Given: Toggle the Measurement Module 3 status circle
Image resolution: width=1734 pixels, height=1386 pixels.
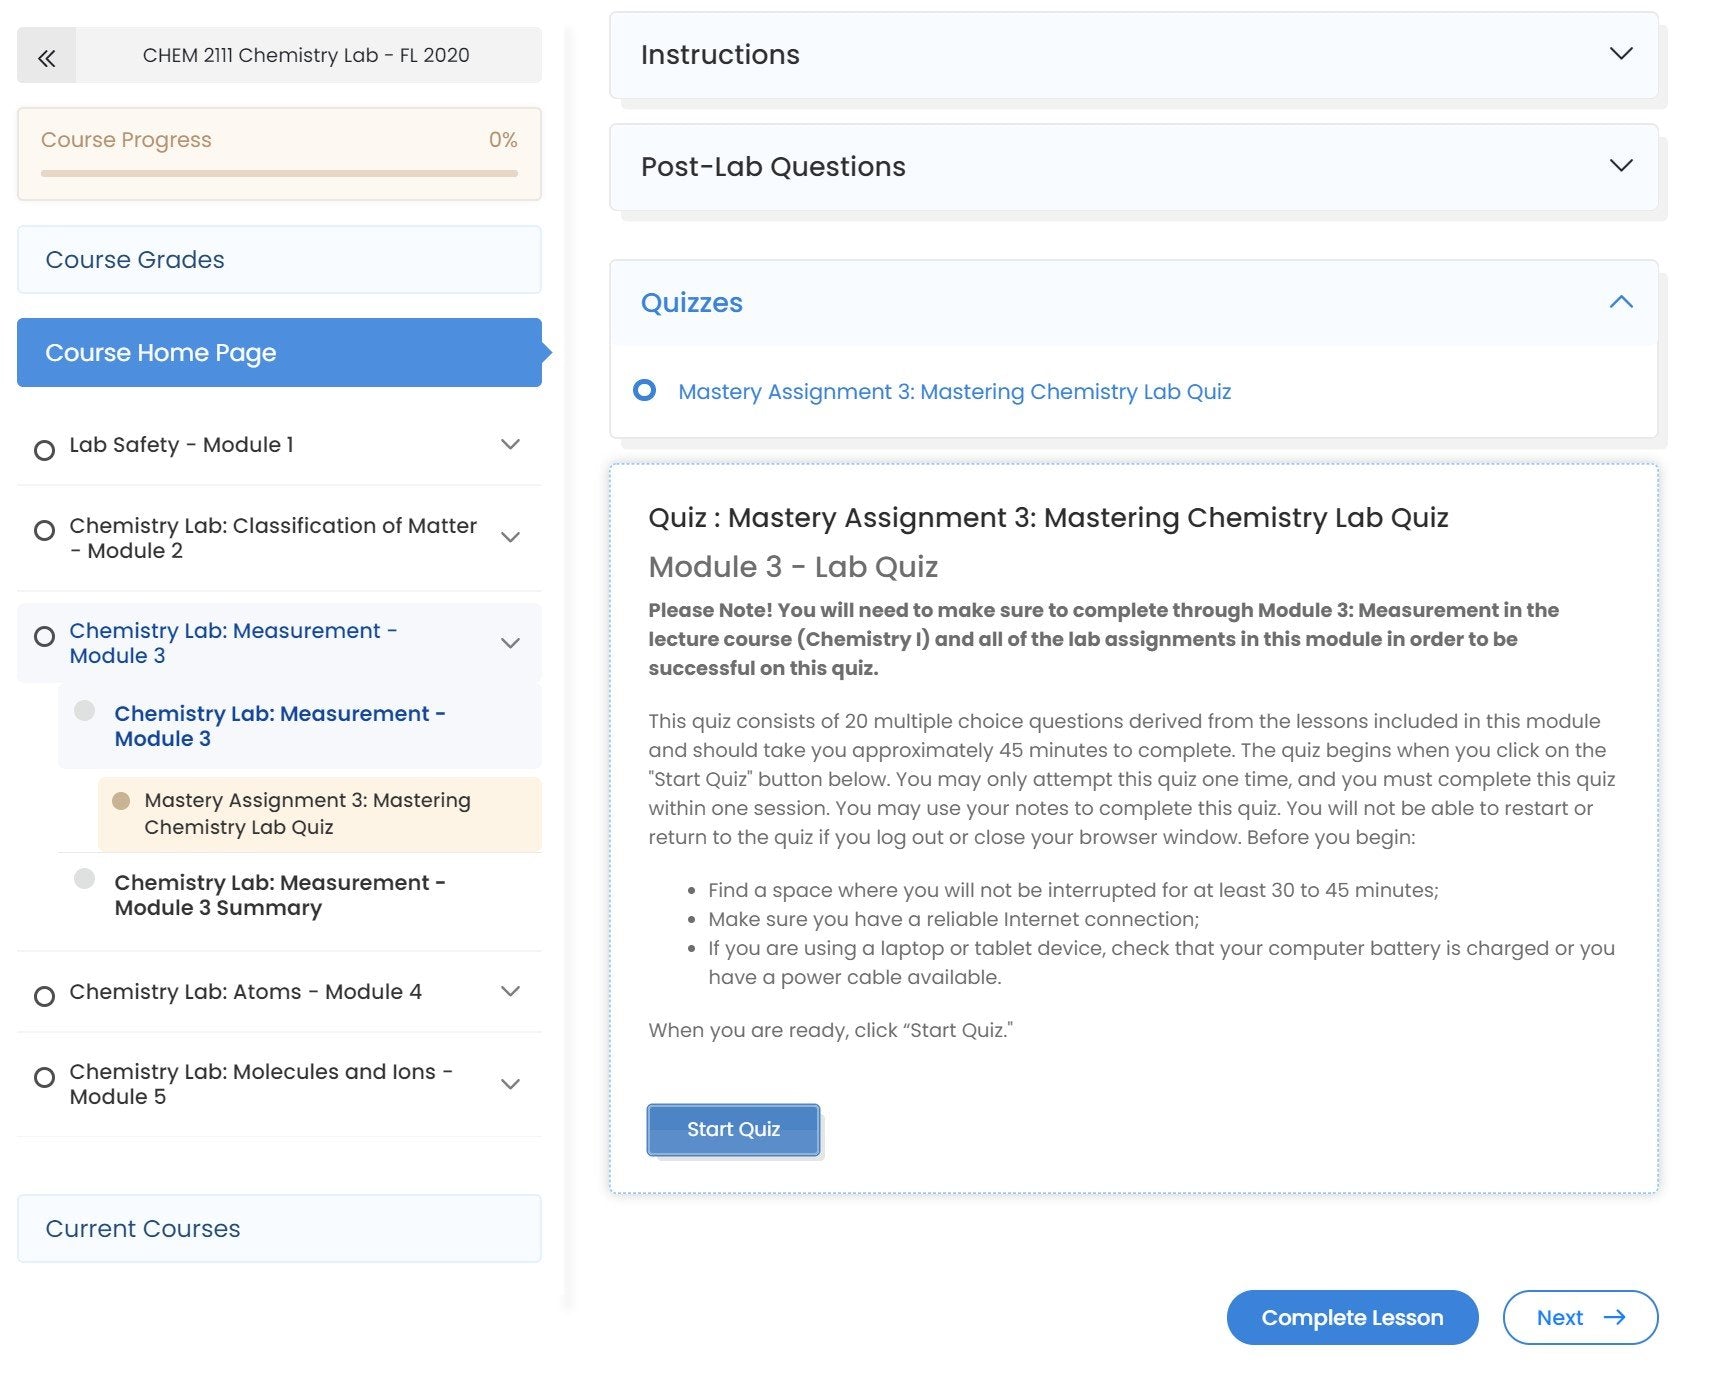Looking at the screenshot, I should click(x=44, y=636).
